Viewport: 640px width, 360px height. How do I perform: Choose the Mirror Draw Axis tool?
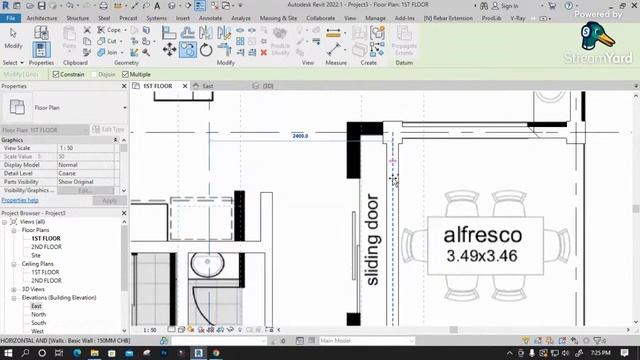[224, 32]
